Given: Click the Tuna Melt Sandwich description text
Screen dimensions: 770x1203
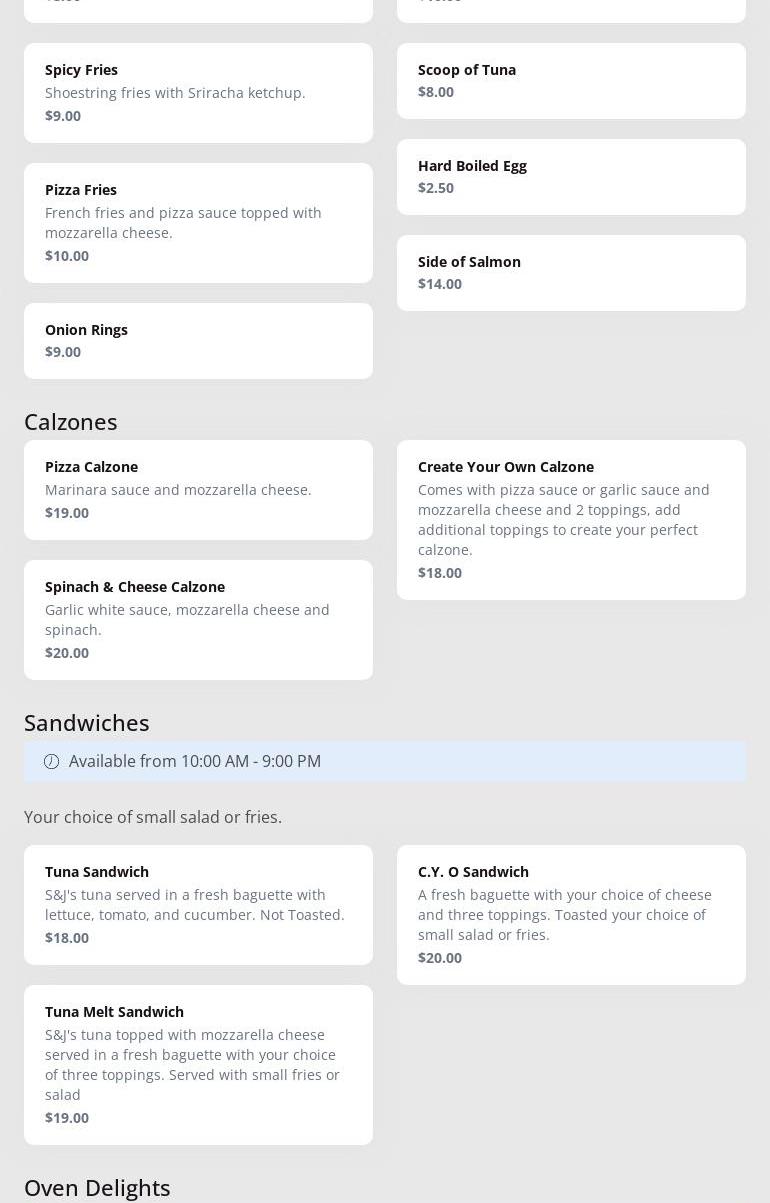Looking at the screenshot, I should coord(192,1065).
